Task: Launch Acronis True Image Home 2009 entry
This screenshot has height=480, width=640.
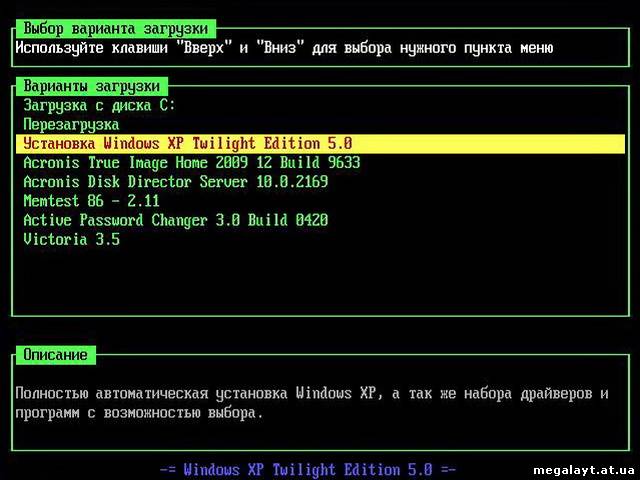Action: pyautogui.click(x=192, y=163)
